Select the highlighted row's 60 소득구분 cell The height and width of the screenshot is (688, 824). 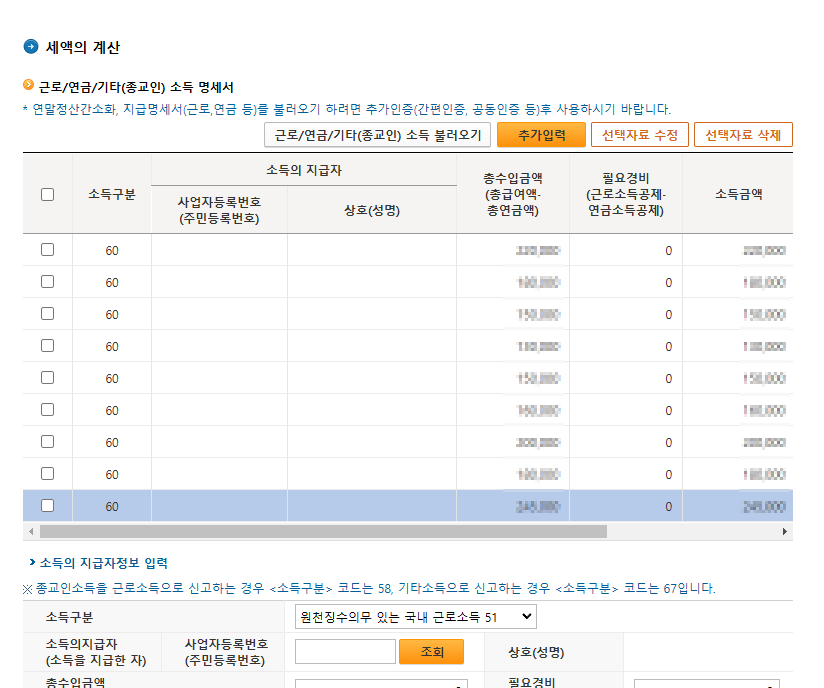point(112,507)
